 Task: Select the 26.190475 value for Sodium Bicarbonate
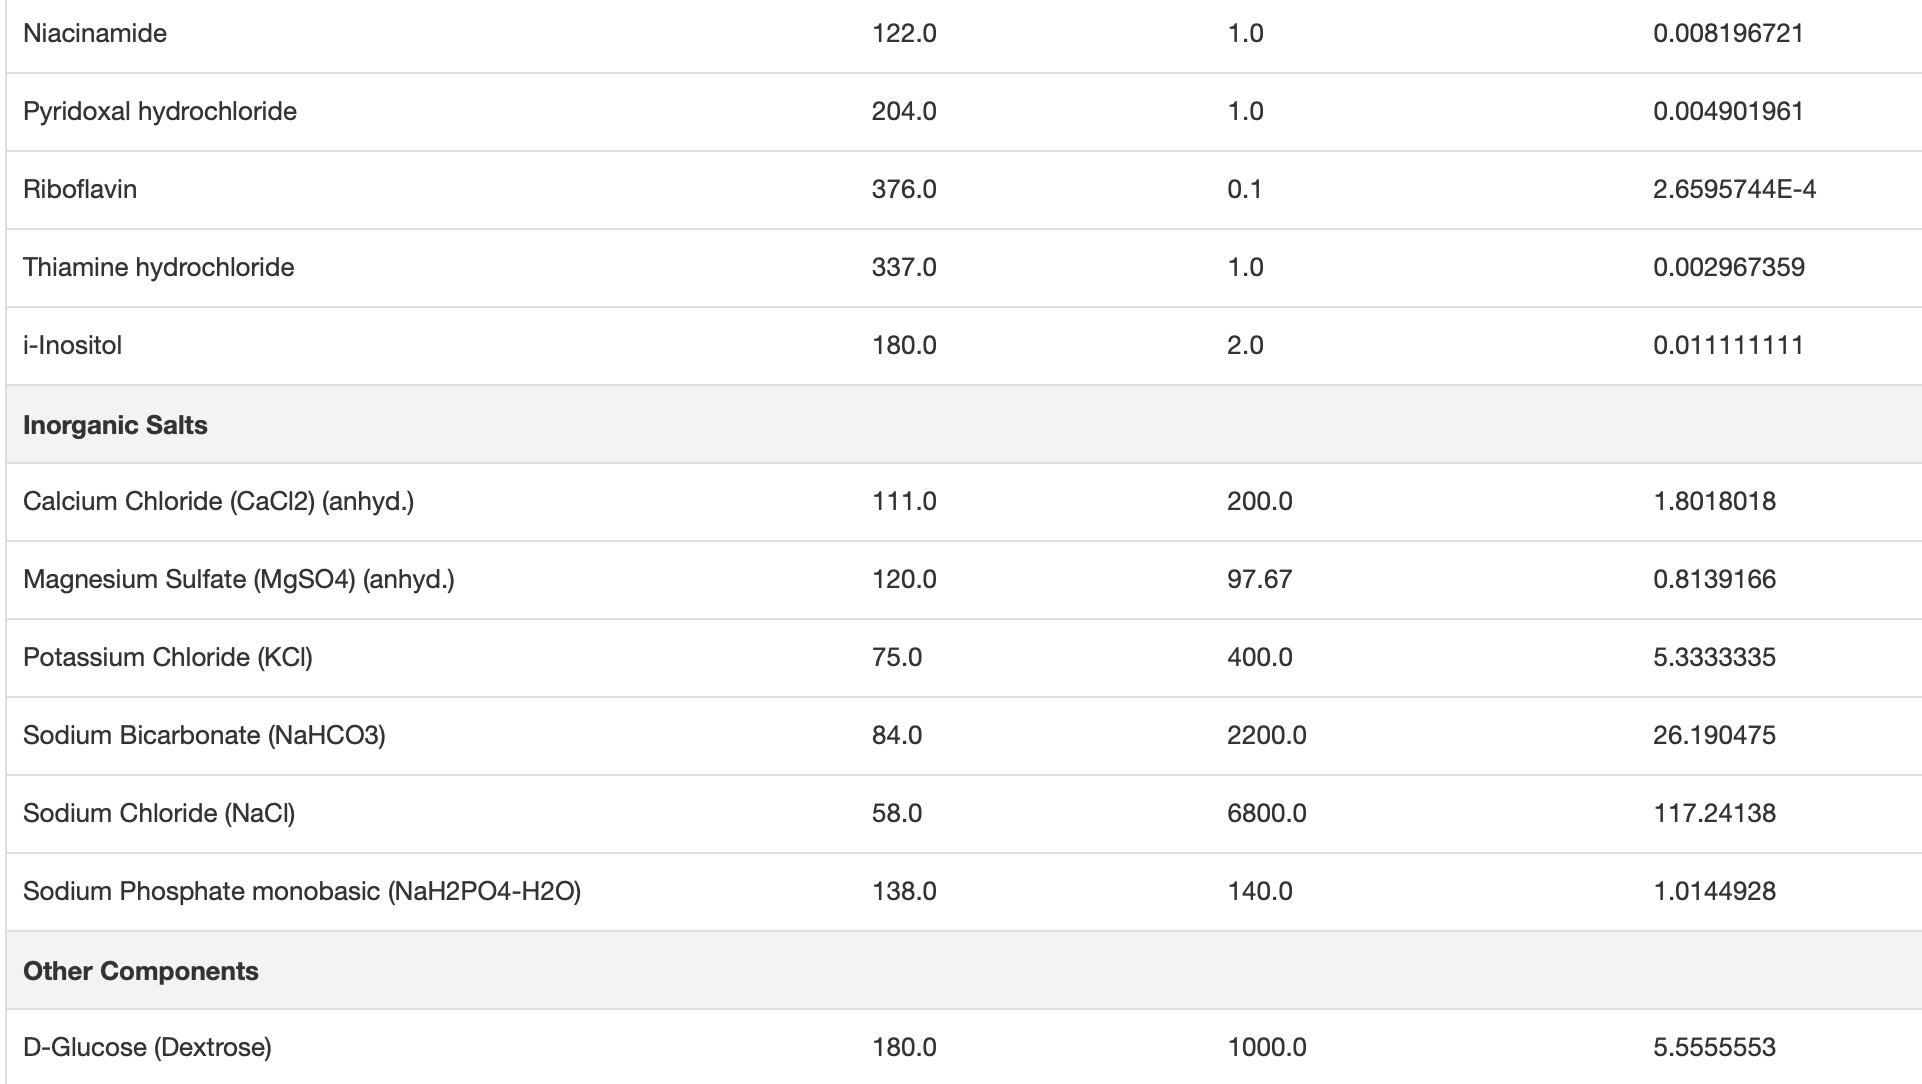point(1714,735)
